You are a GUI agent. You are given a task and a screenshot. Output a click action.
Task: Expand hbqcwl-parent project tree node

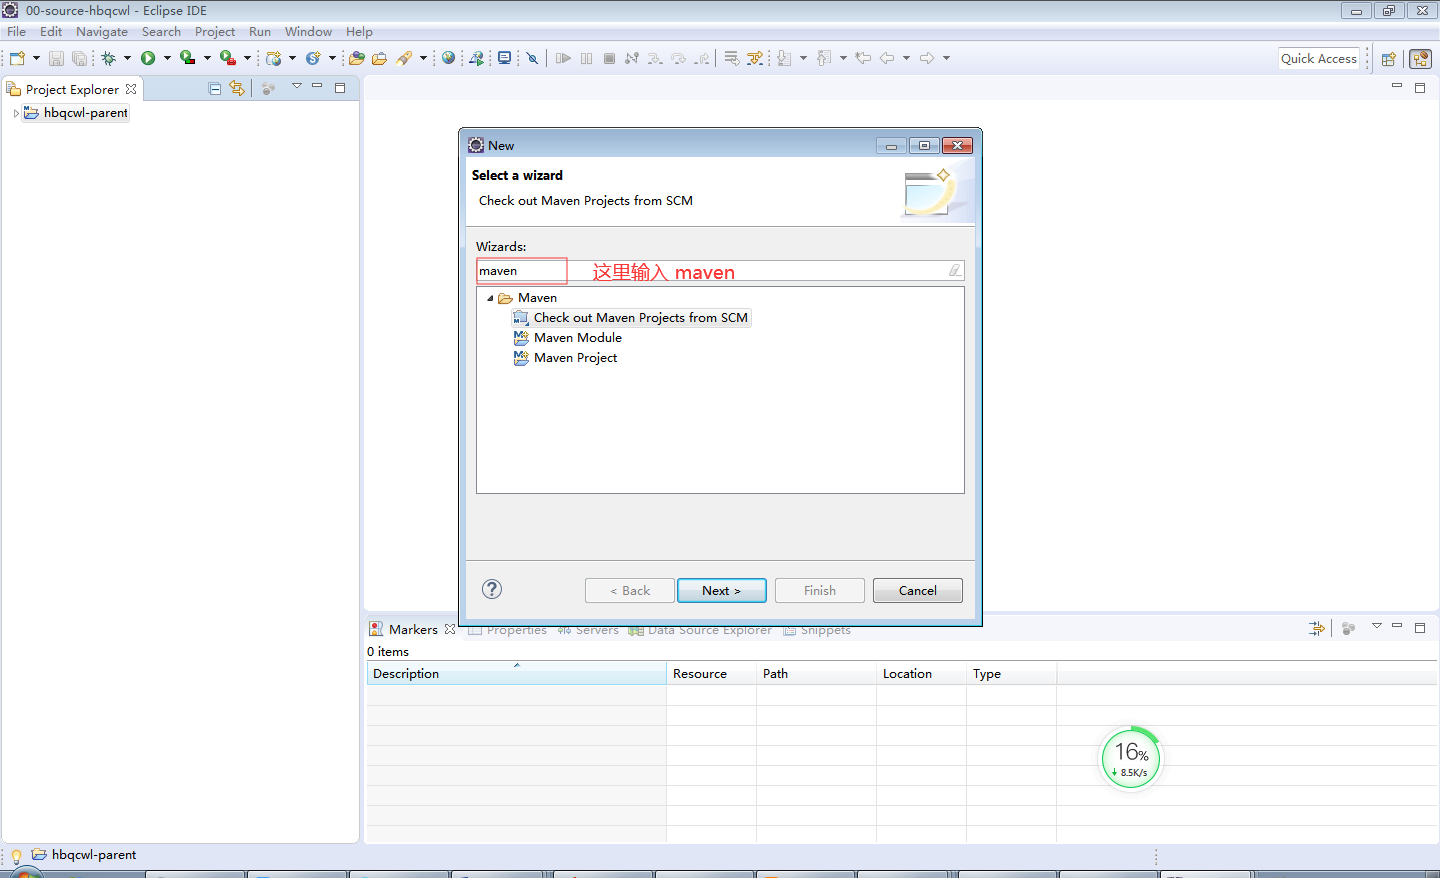coord(16,114)
